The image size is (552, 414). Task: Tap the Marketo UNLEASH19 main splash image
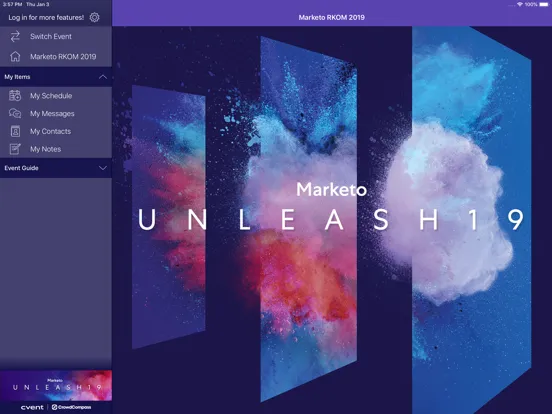332,220
